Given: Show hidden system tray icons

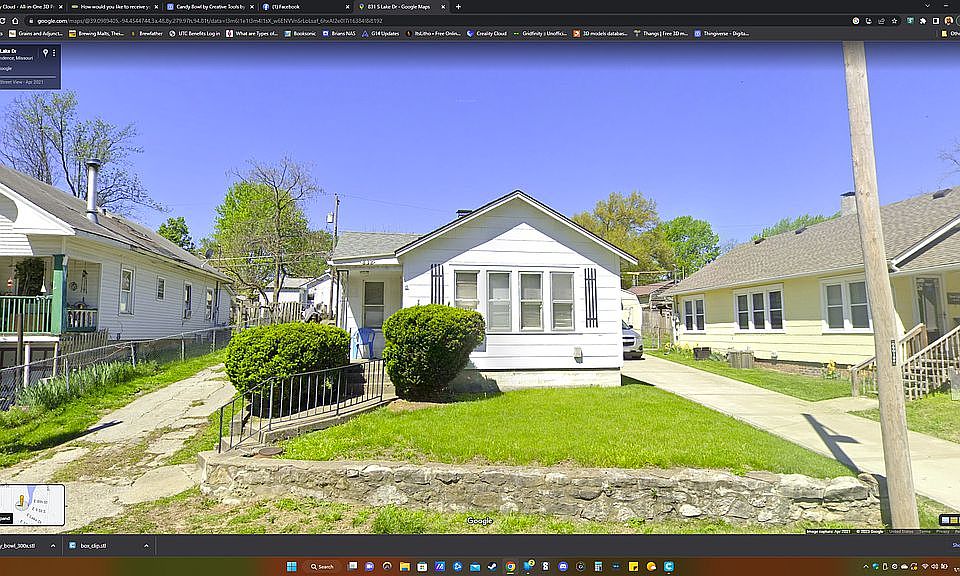Looking at the screenshot, I should point(866,567).
